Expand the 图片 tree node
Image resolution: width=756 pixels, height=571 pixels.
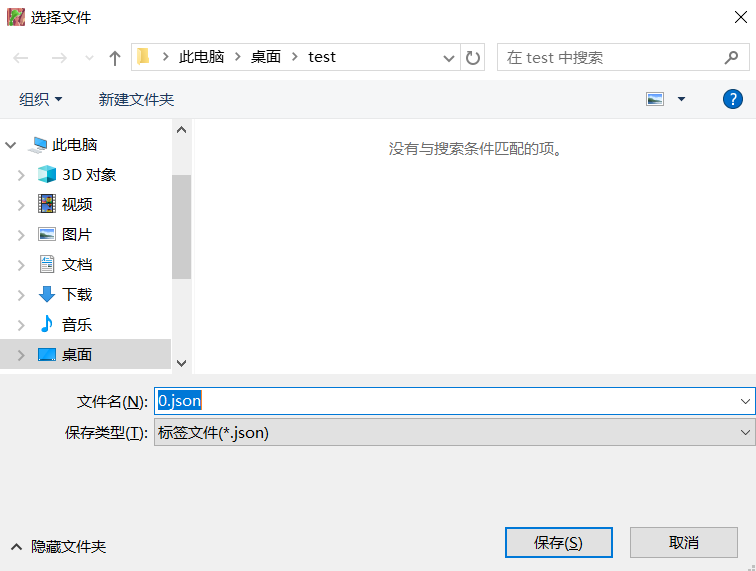click(x=21, y=235)
